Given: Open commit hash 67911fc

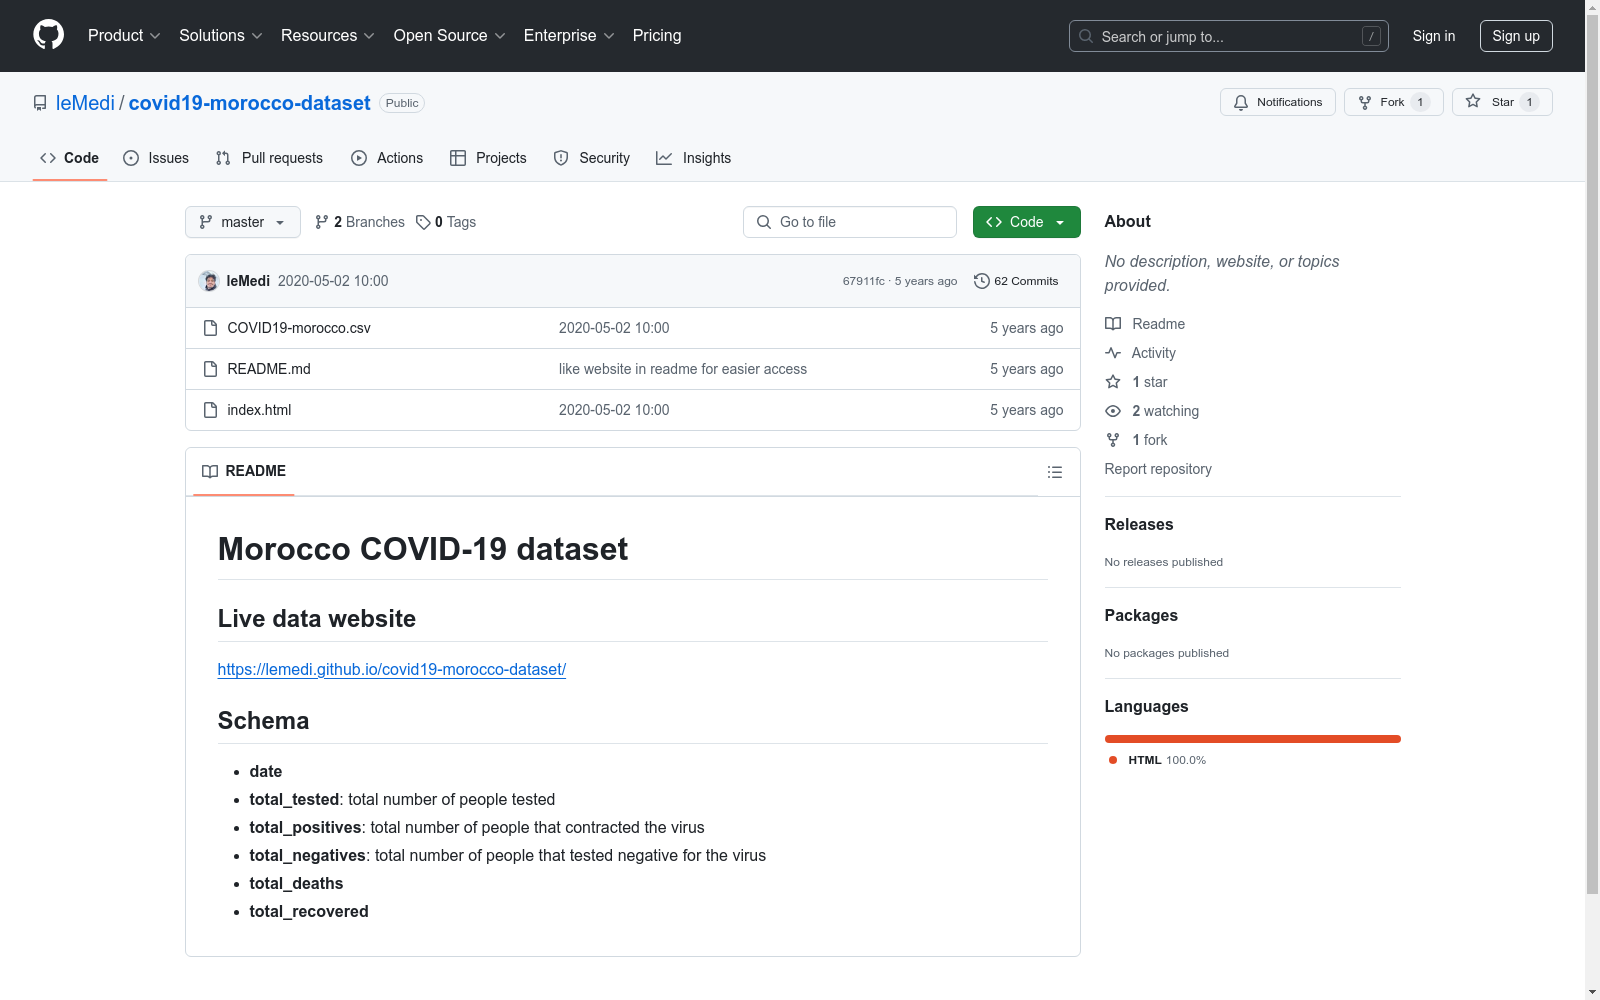Looking at the screenshot, I should tap(864, 281).
